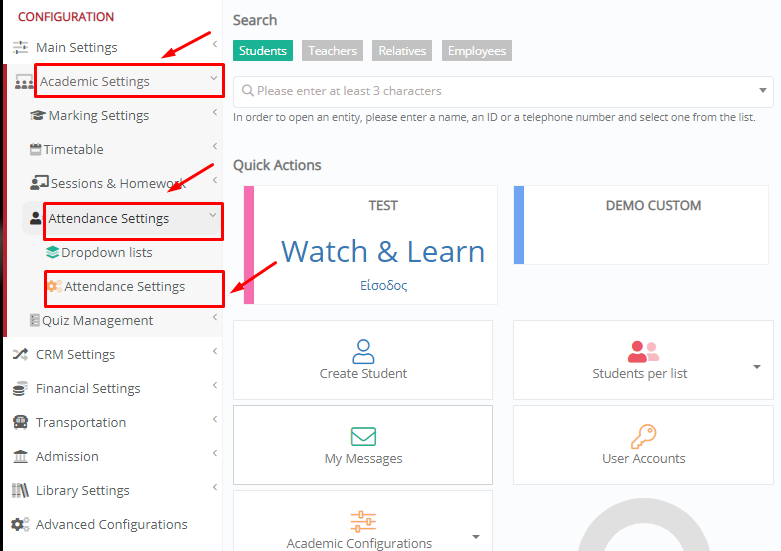This screenshot has width=781, height=551.
Task: Click the Create Student person icon
Action: [363, 351]
